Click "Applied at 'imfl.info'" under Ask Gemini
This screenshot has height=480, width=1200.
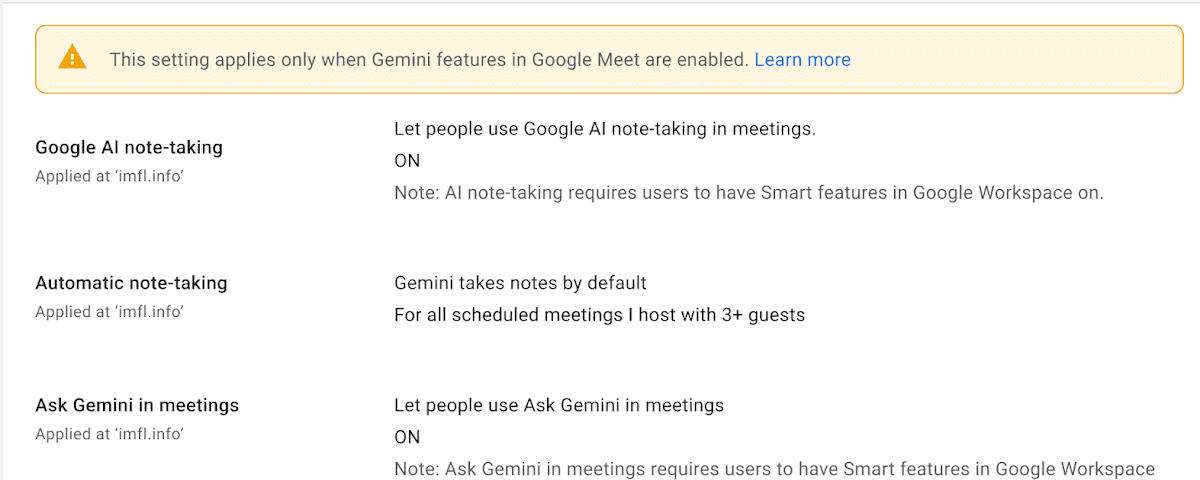[109, 434]
